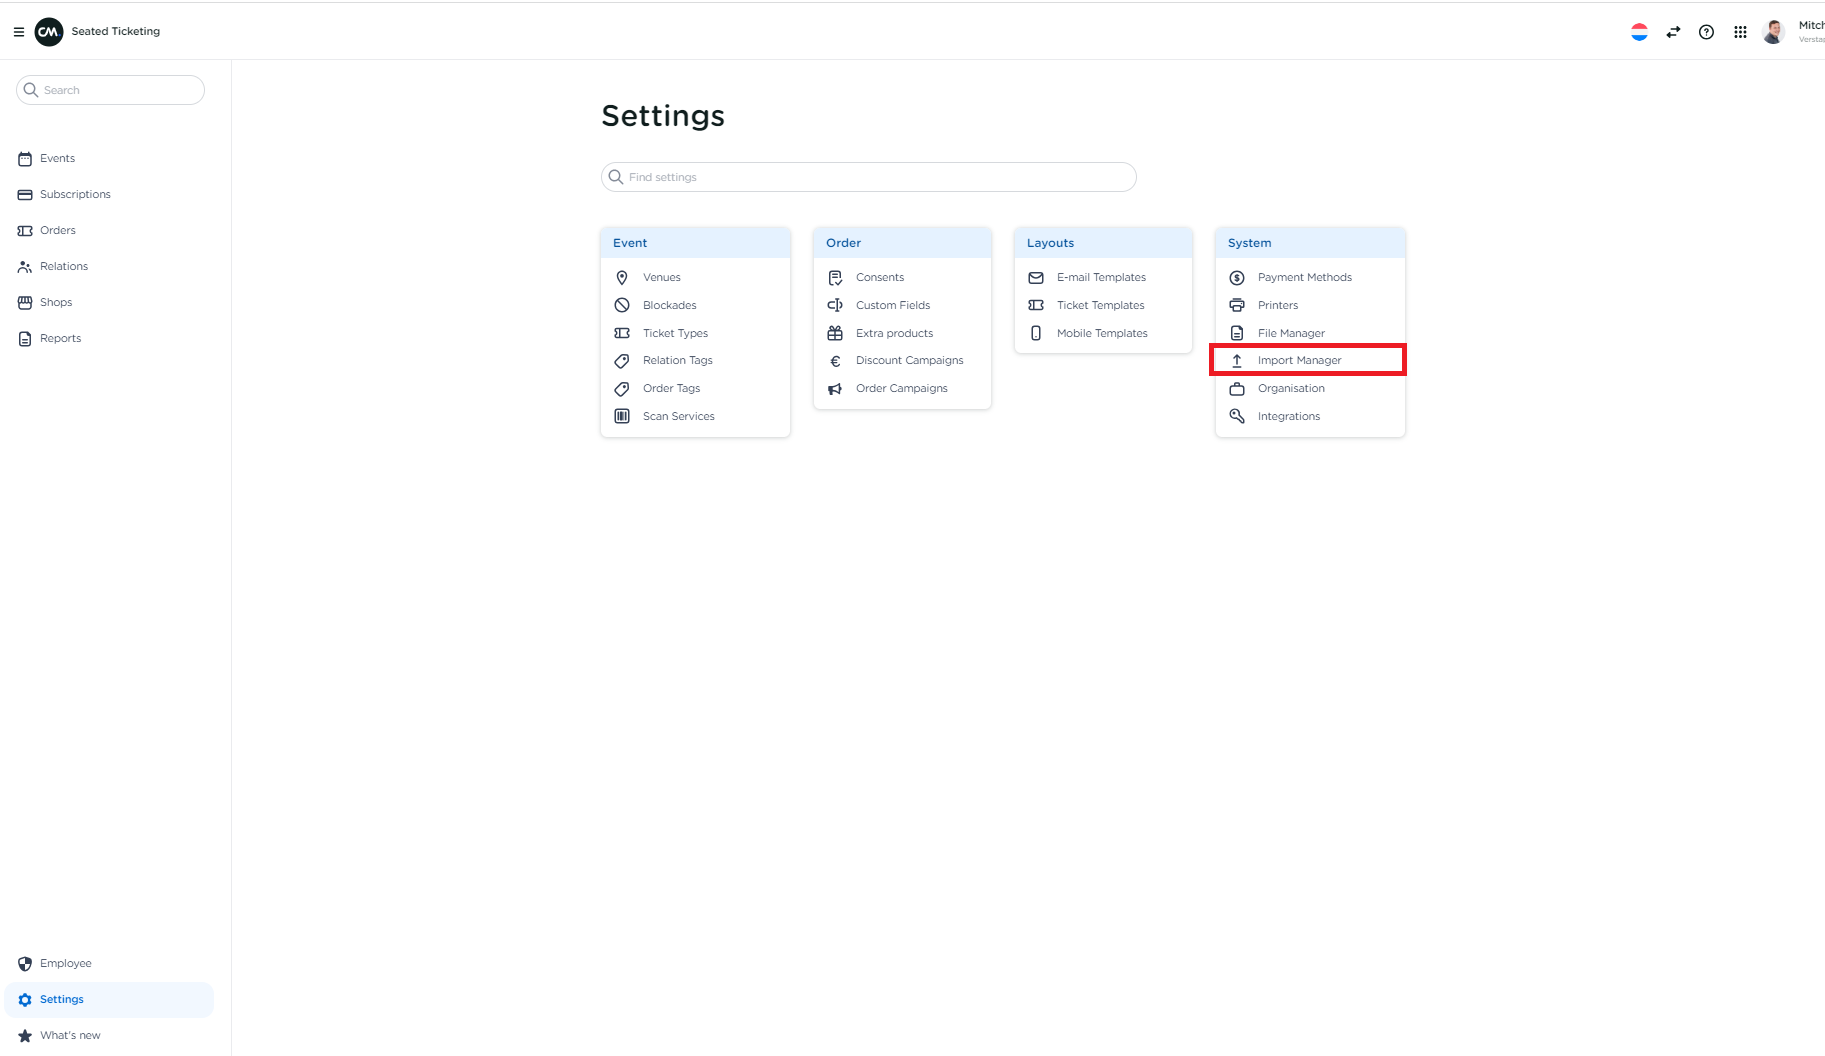1825x1056 pixels.
Task: Click the Import Manager upload icon
Action: (x=1236, y=360)
